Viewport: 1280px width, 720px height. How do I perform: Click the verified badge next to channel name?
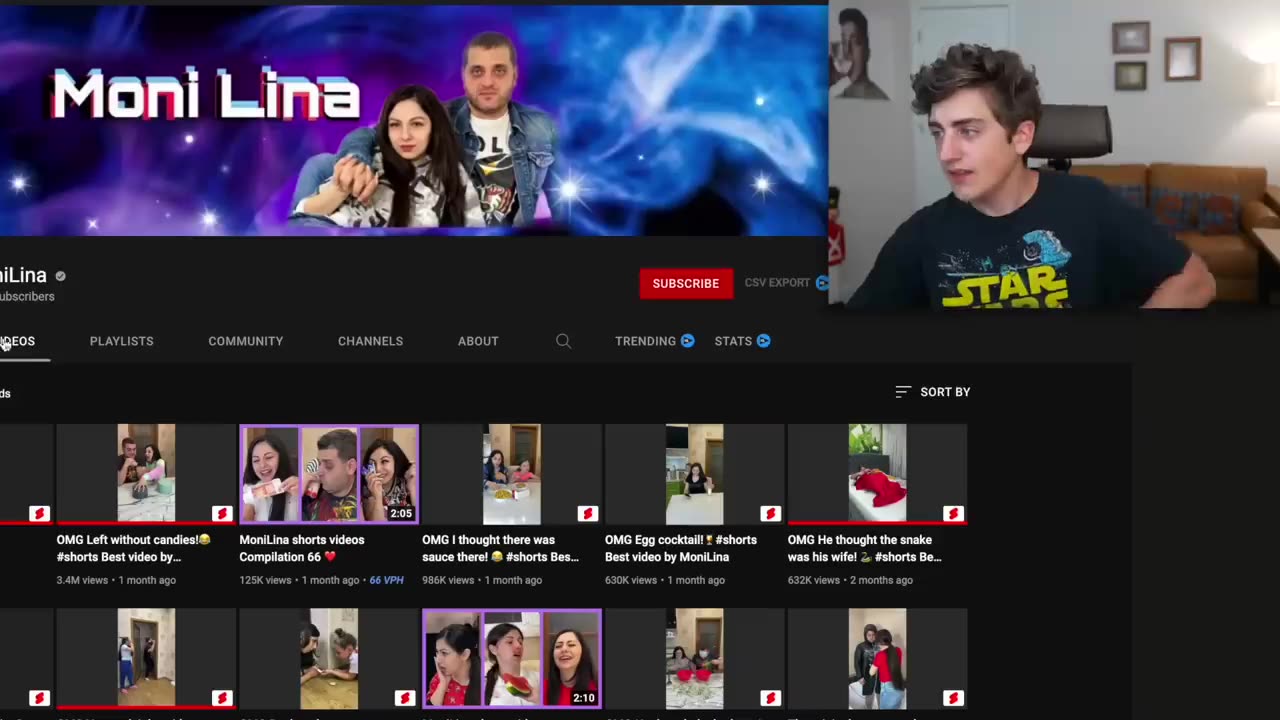point(61,276)
